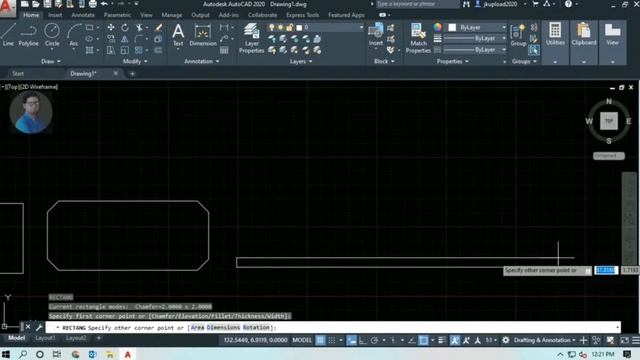Click the Rotation option in command line
The width and height of the screenshot is (640, 360).
click(256, 327)
